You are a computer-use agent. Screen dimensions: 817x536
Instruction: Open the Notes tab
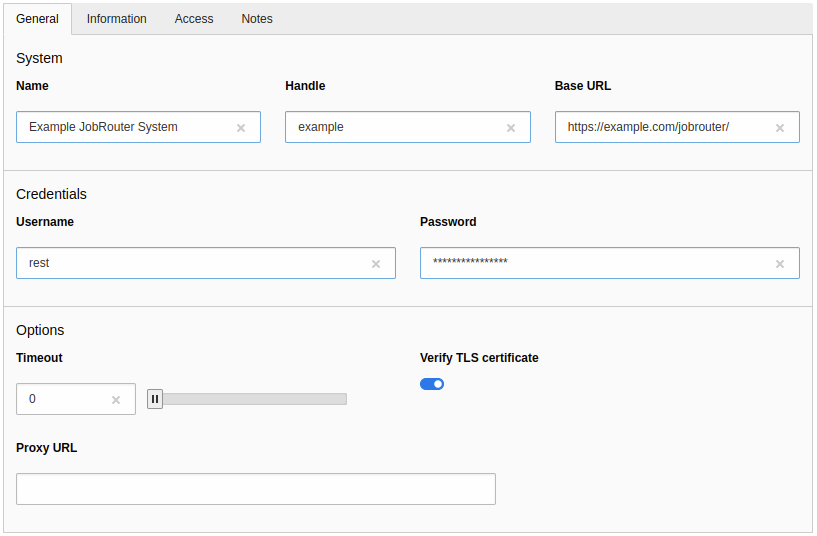[x=257, y=19]
